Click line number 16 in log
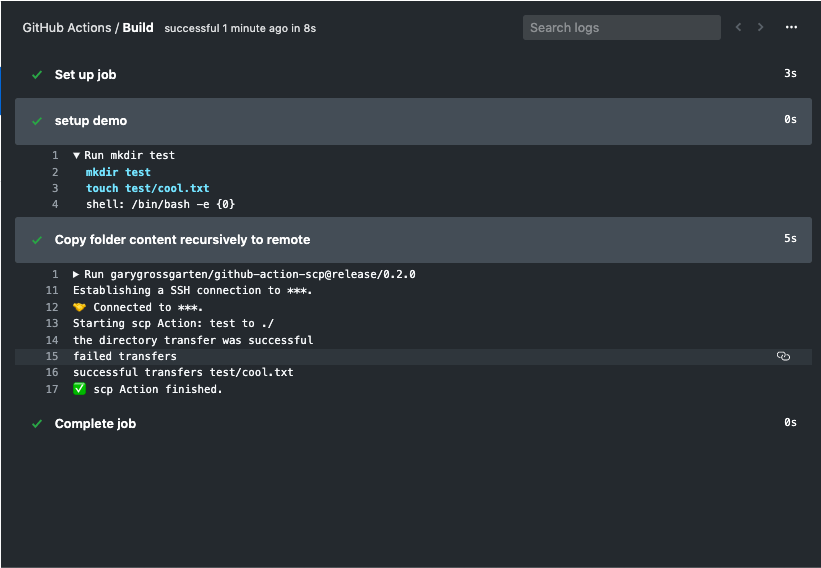 [52, 372]
